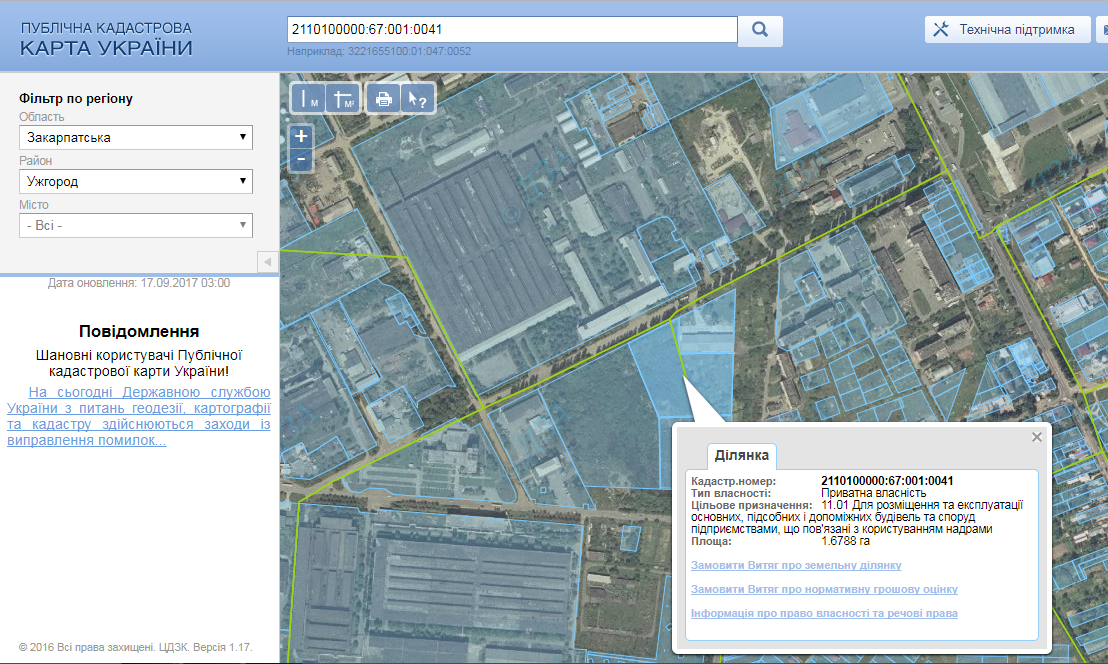The height and width of the screenshot is (664, 1108).
Task: Collapse the left sidebar panel arrow
Action: click(268, 262)
